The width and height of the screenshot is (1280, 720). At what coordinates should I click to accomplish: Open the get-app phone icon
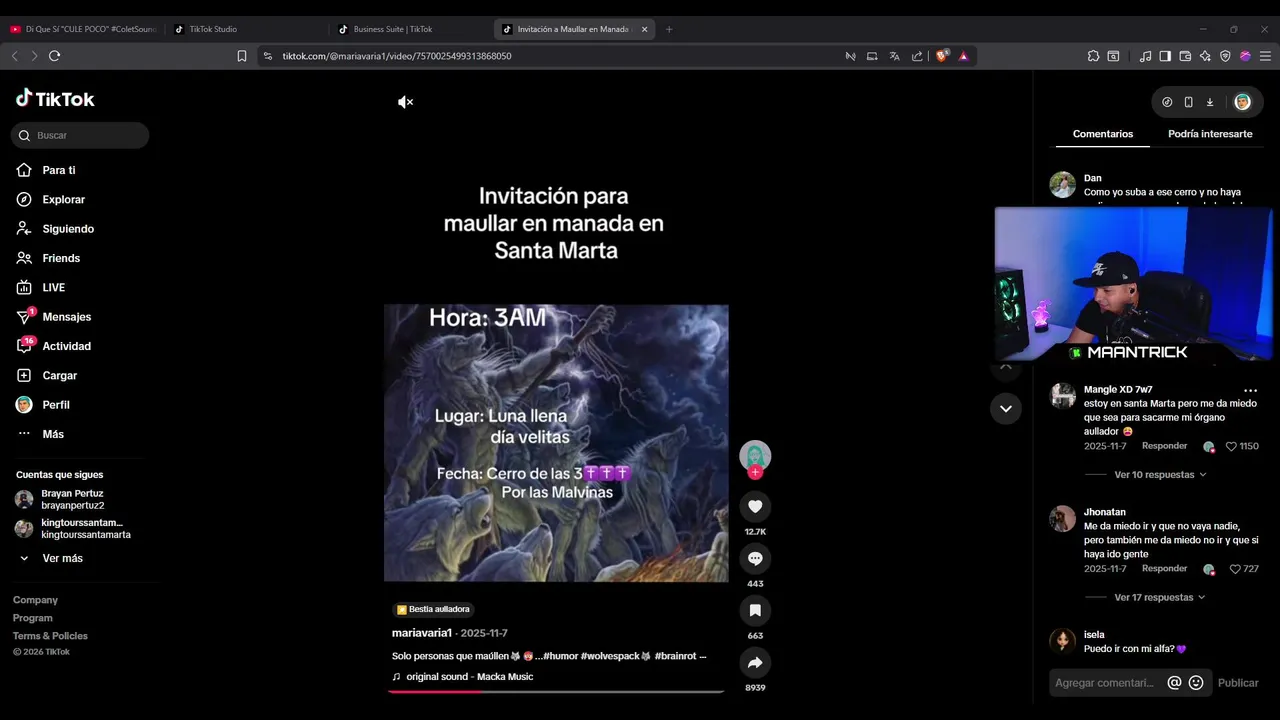click(1188, 102)
